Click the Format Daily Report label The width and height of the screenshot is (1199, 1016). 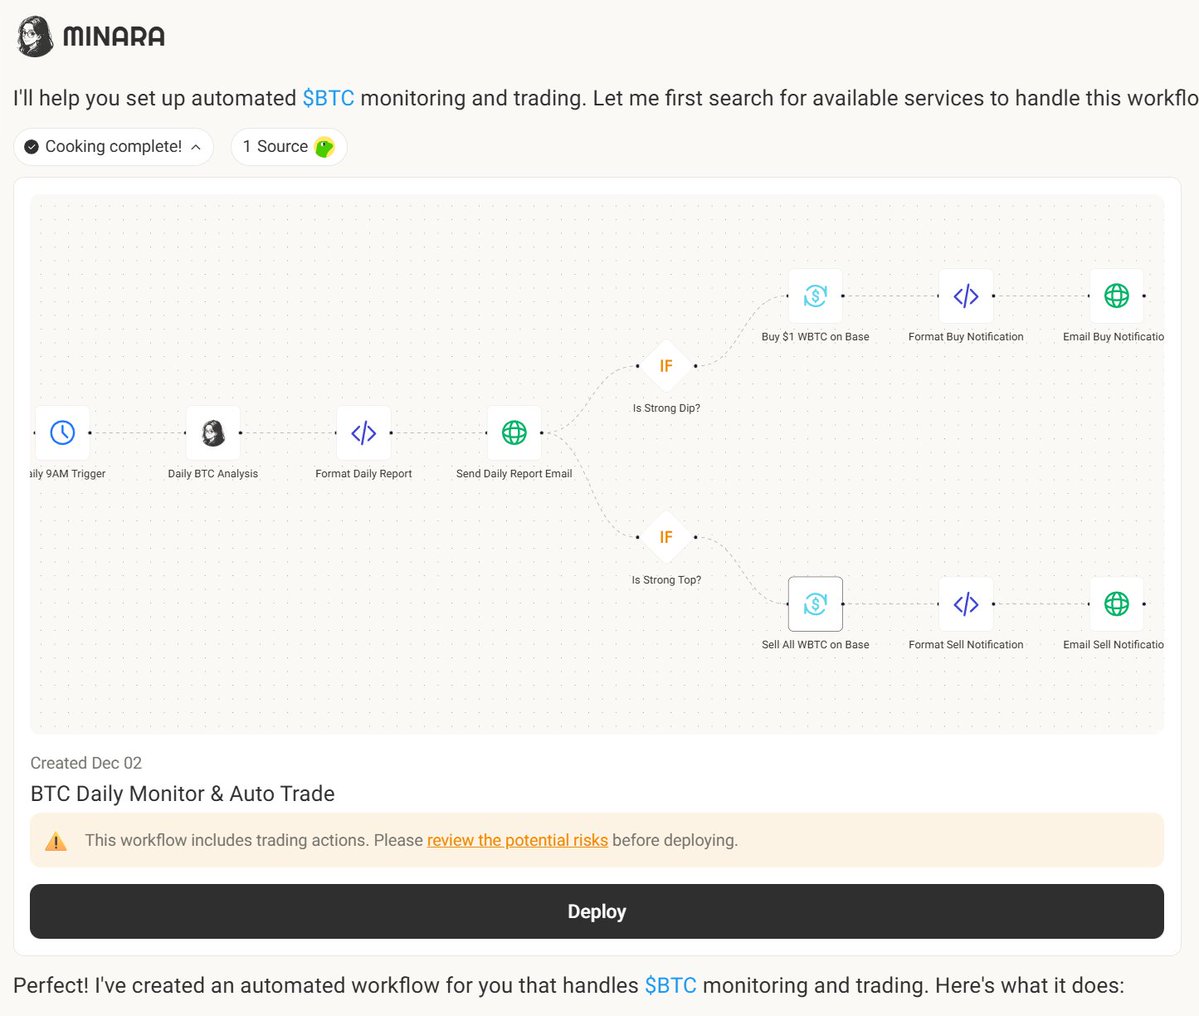click(x=363, y=474)
